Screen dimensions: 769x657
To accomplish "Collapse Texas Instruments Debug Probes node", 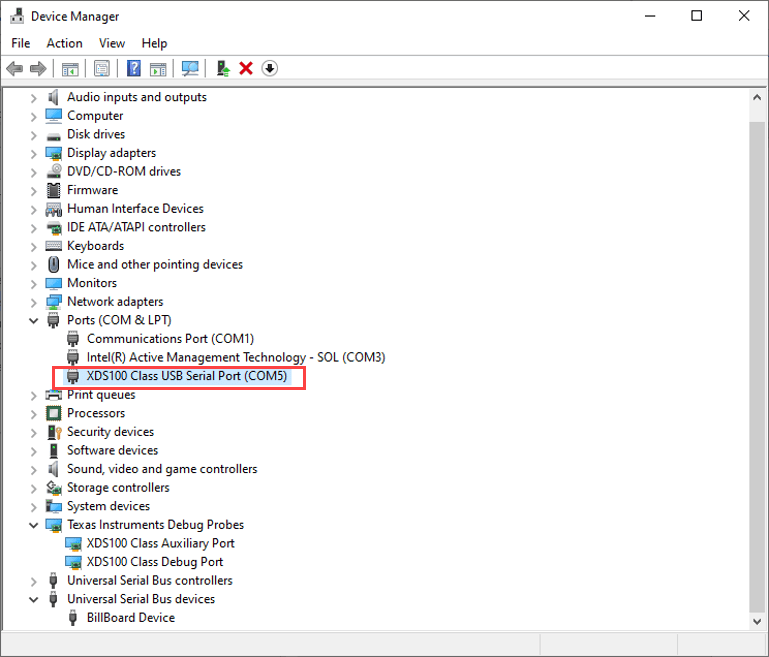I will pos(33,525).
